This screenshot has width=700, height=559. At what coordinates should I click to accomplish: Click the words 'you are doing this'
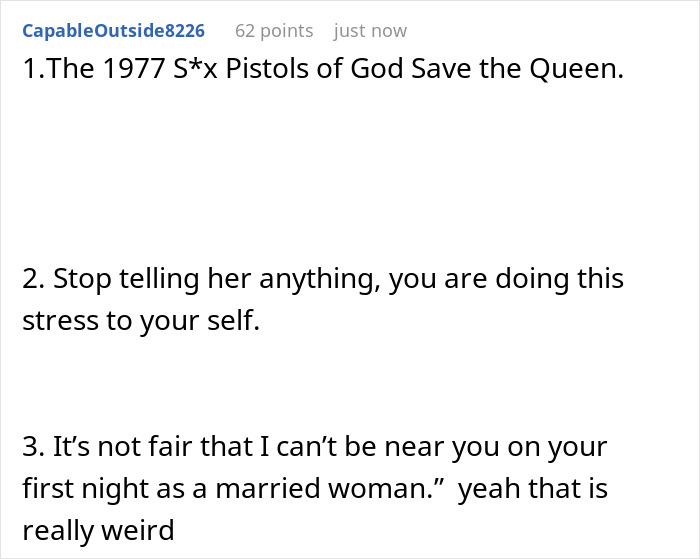click(x=506, y=279)
